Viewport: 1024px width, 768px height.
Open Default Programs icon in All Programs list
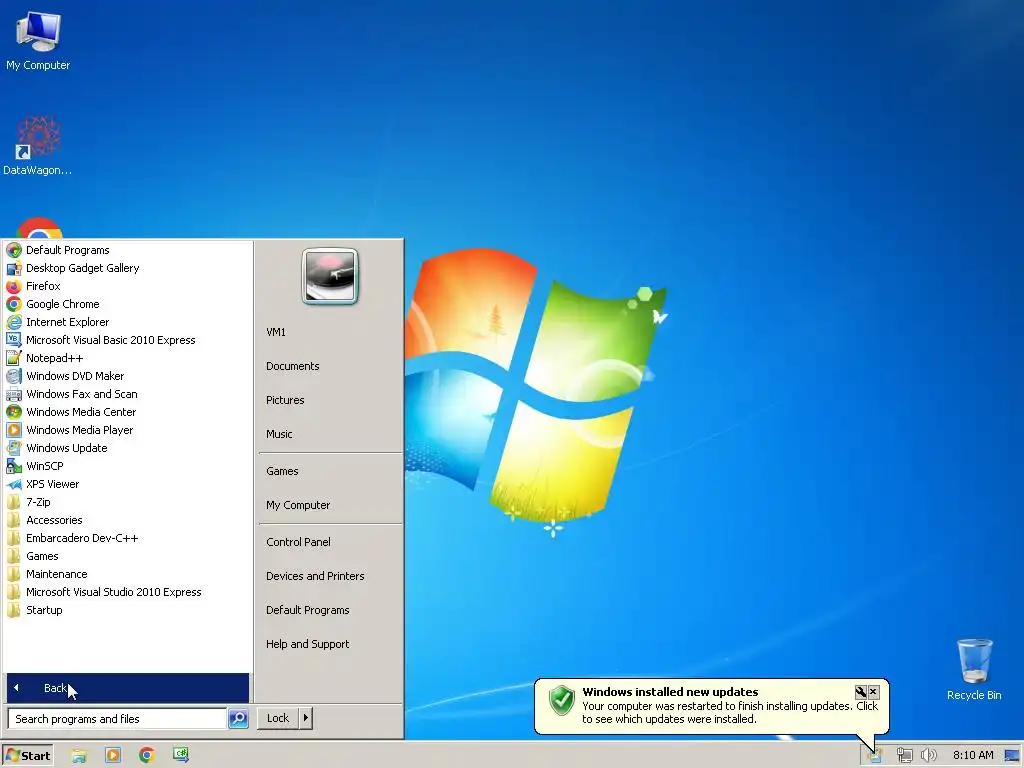pos(14,250)
